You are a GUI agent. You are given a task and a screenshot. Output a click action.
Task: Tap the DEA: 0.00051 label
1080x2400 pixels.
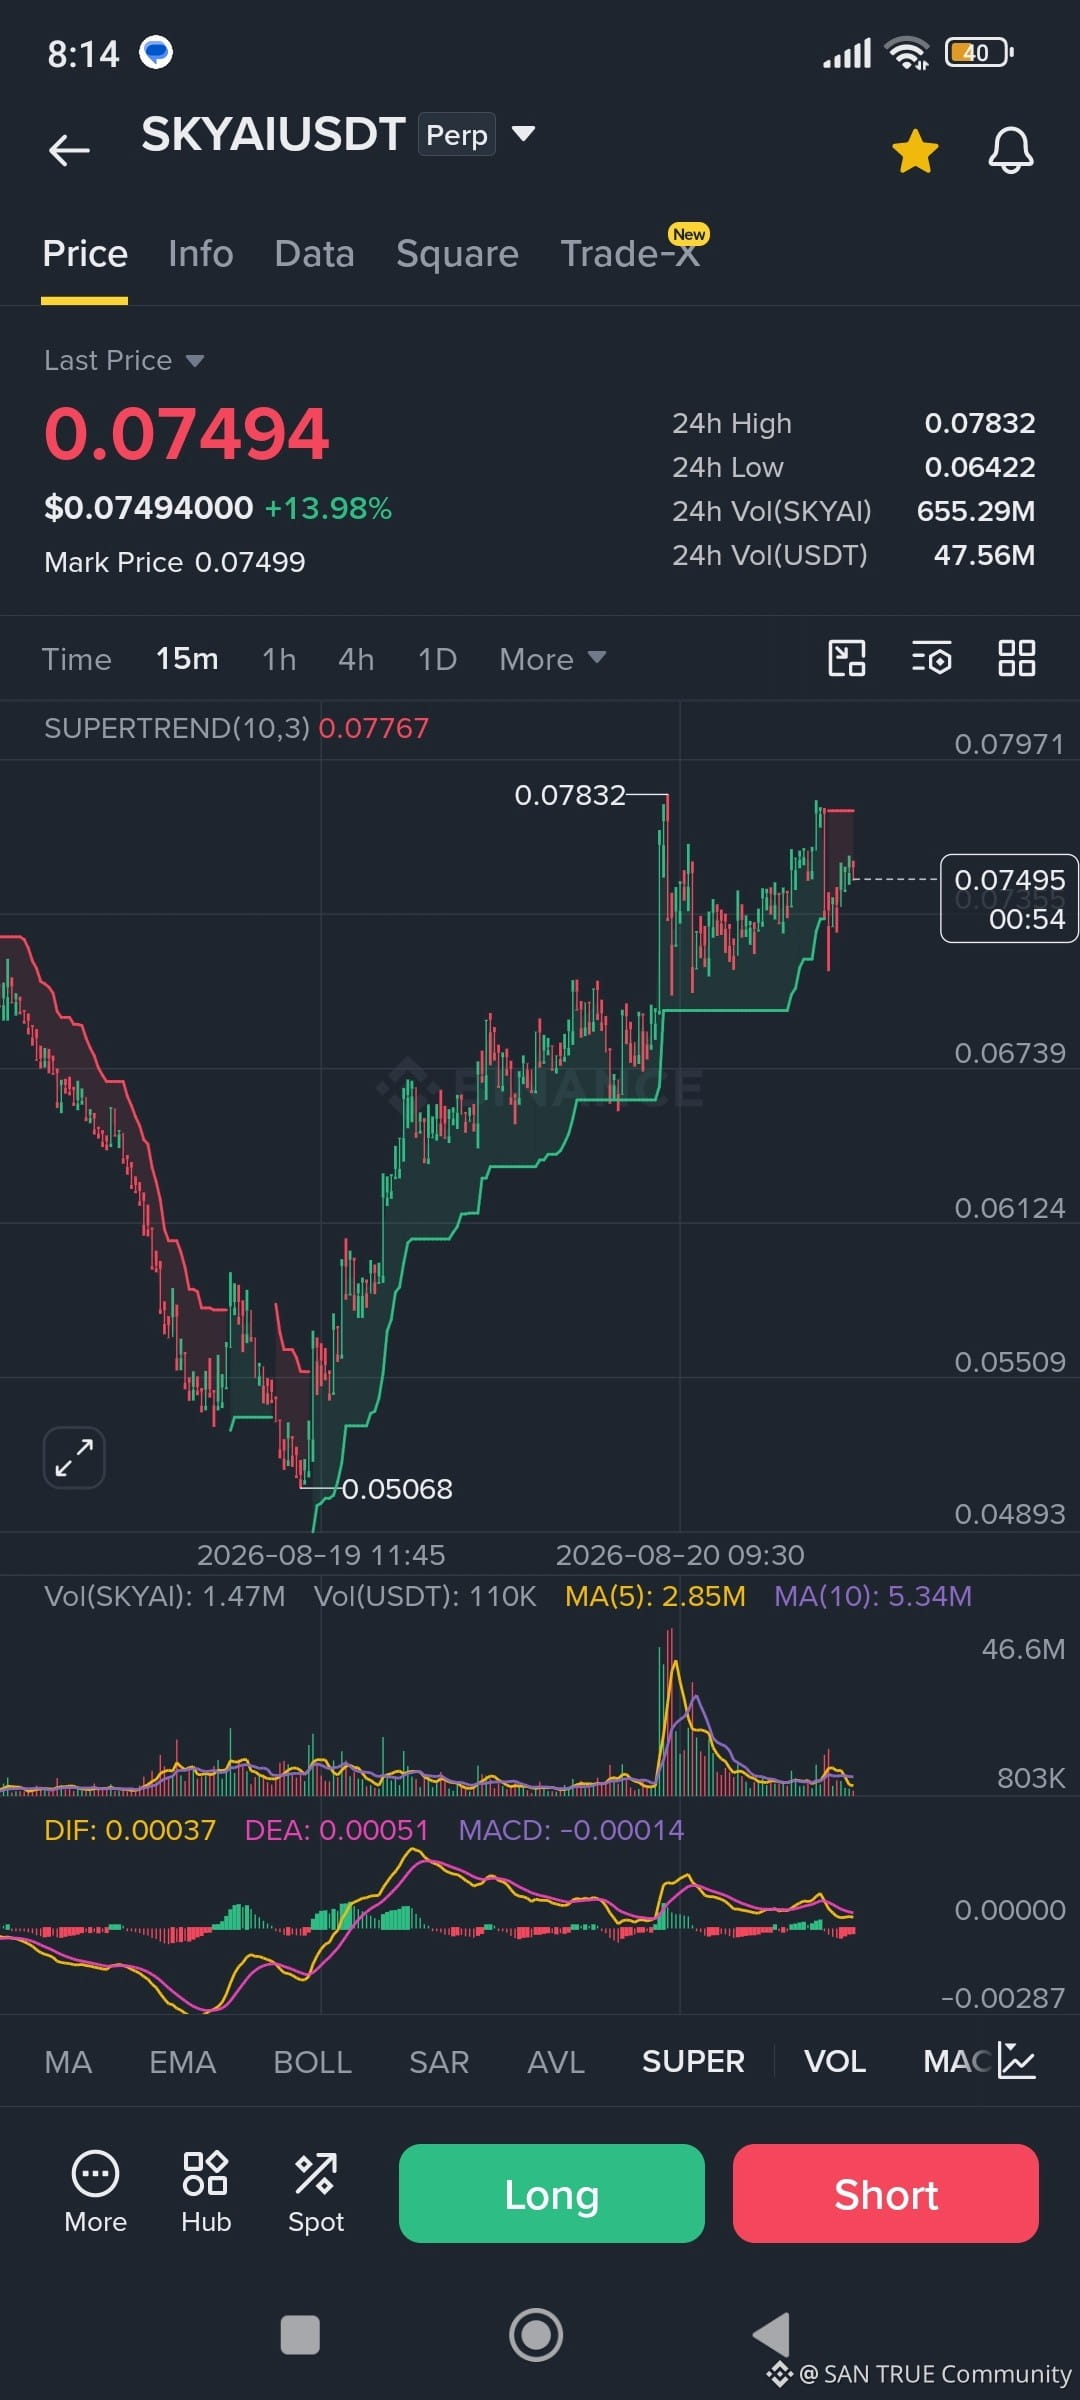337,1830
